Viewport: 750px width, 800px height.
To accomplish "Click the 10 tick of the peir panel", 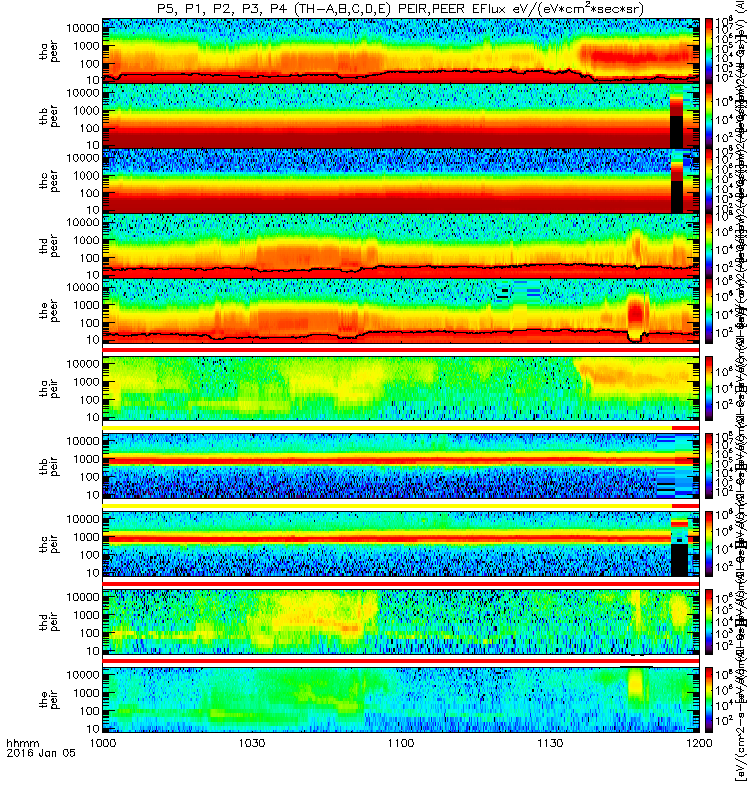I will point(93,729).
